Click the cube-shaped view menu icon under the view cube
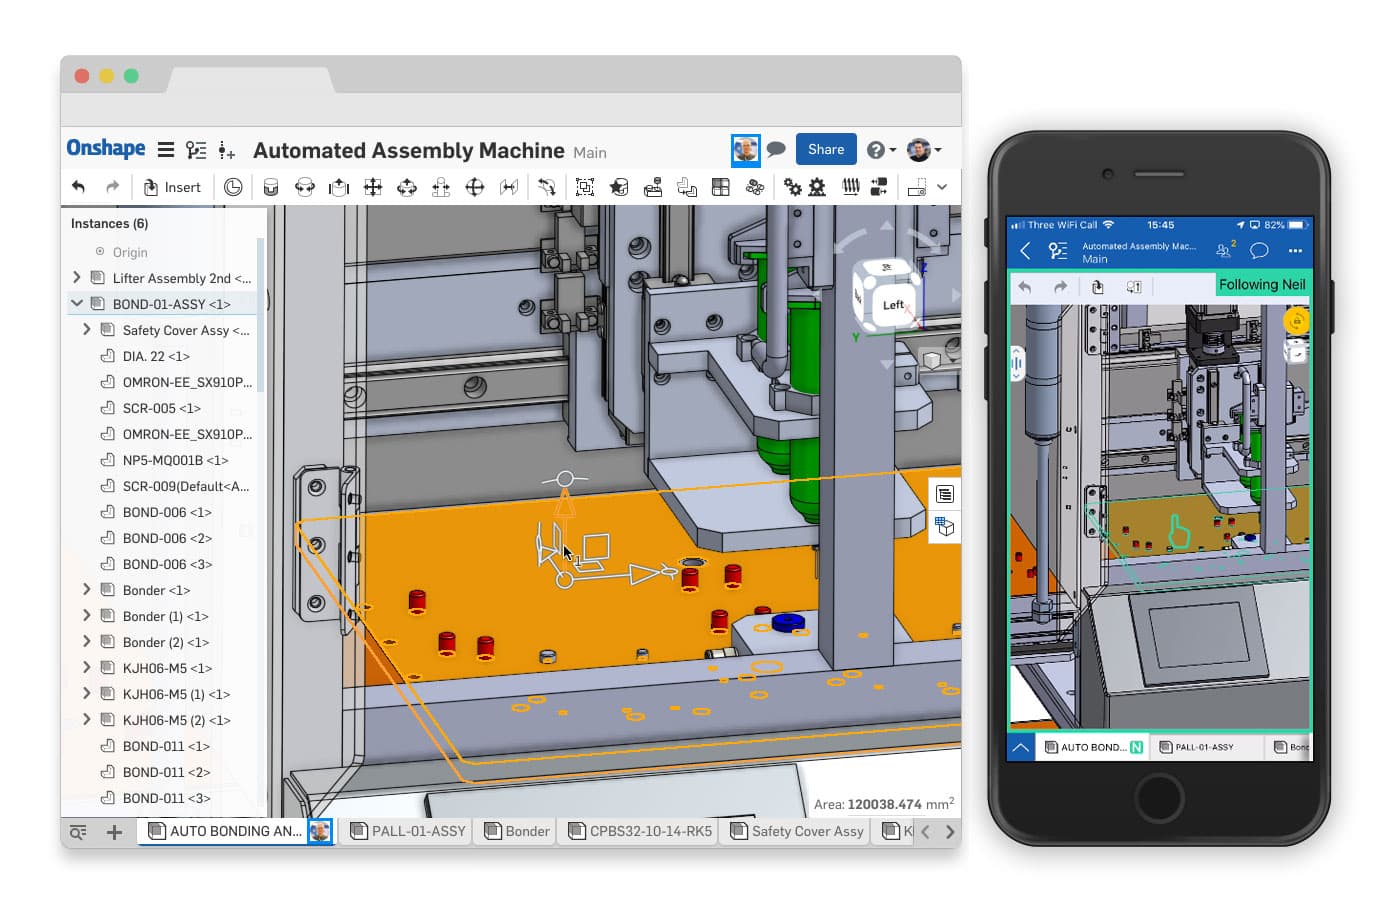The image size is (1400, 920). [x=931, y=359]
